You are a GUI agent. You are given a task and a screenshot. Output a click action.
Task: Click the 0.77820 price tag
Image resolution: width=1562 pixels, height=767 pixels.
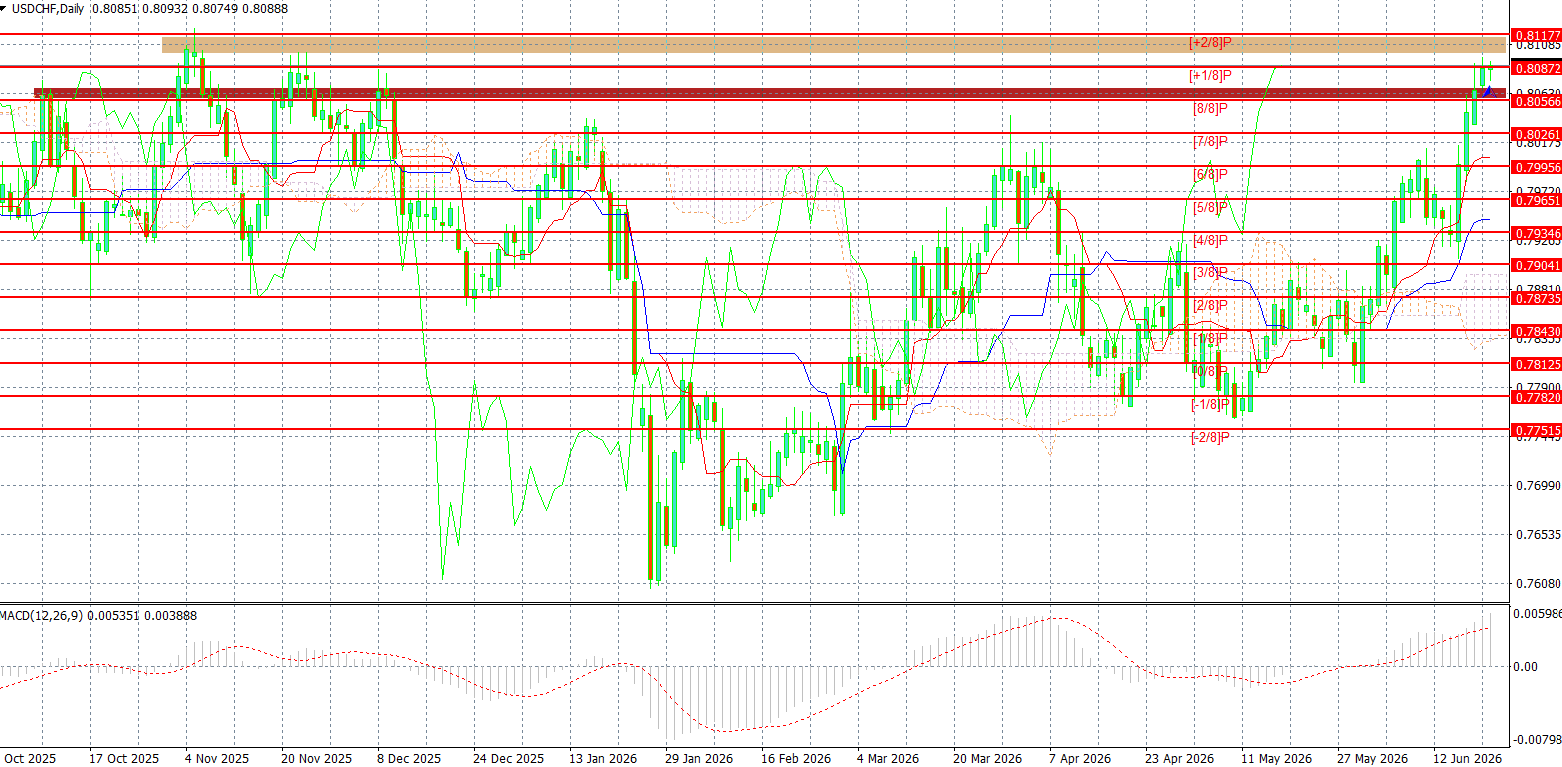(x=1538, y=397)
